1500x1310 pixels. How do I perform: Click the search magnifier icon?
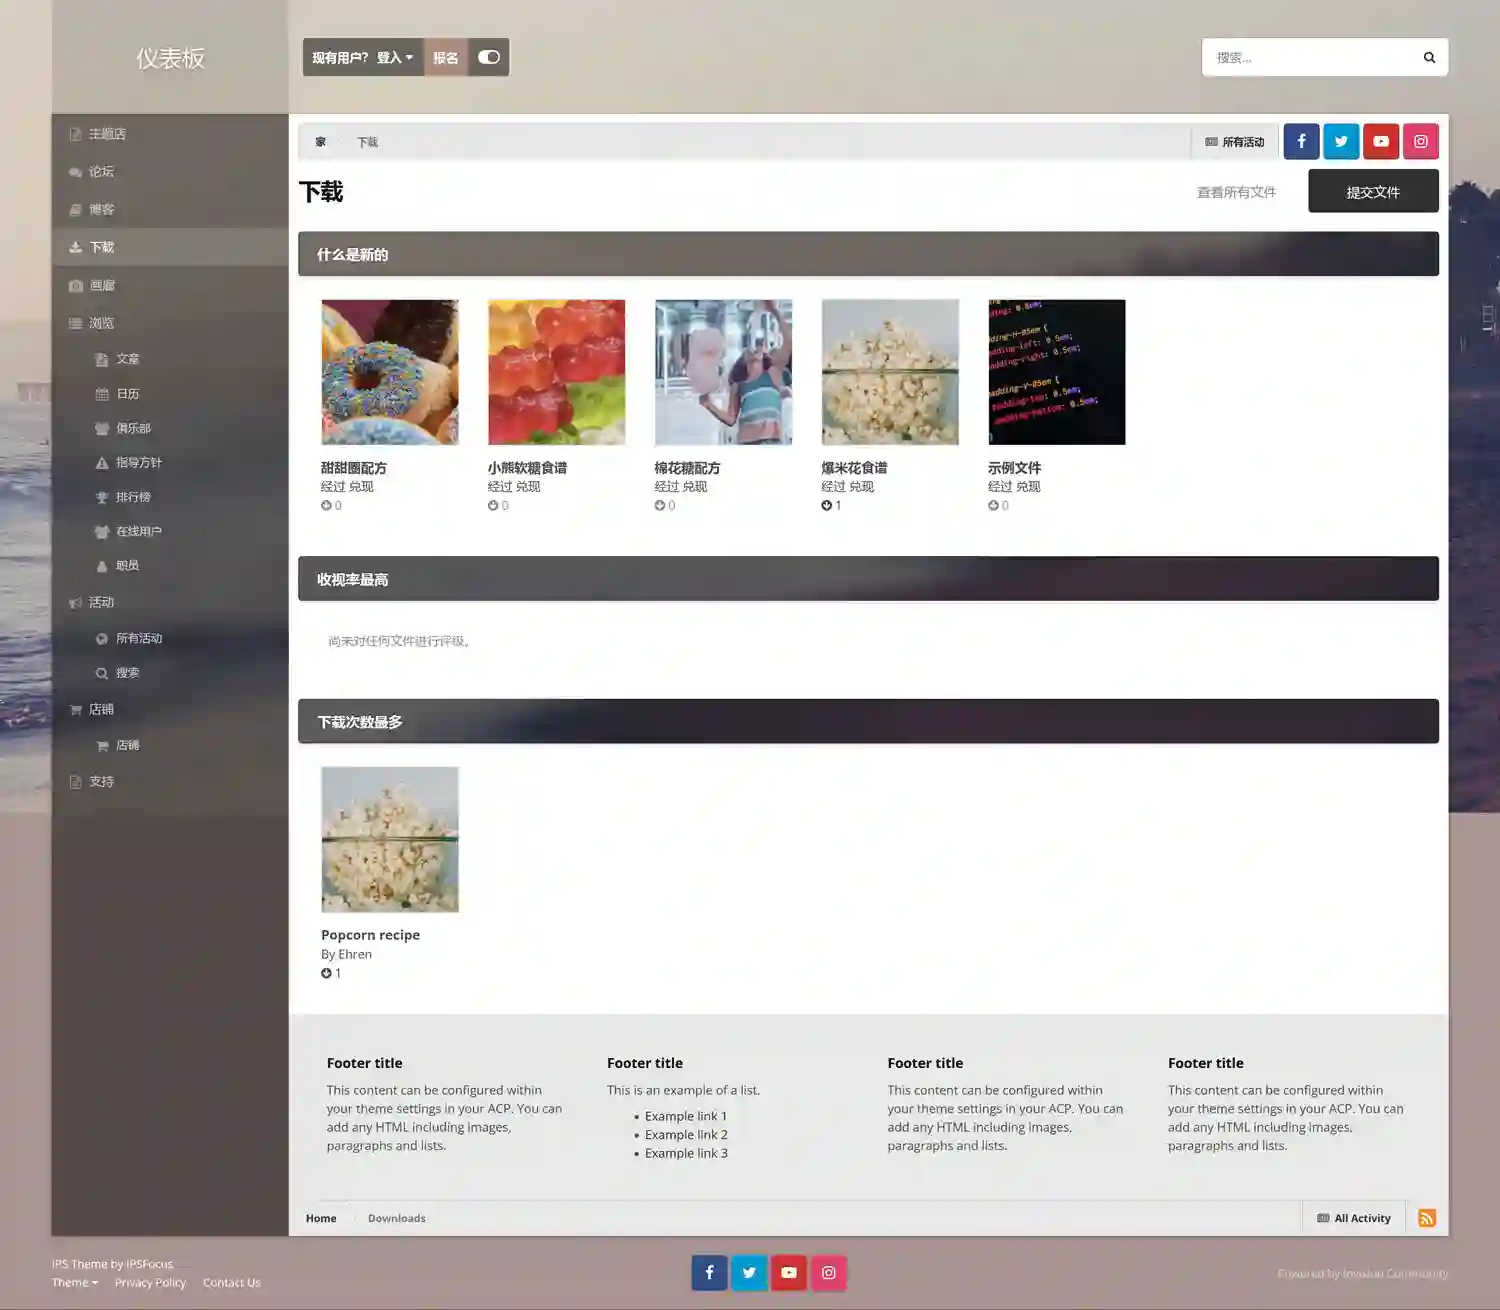pyautogui.click(x=1429, y=57)
